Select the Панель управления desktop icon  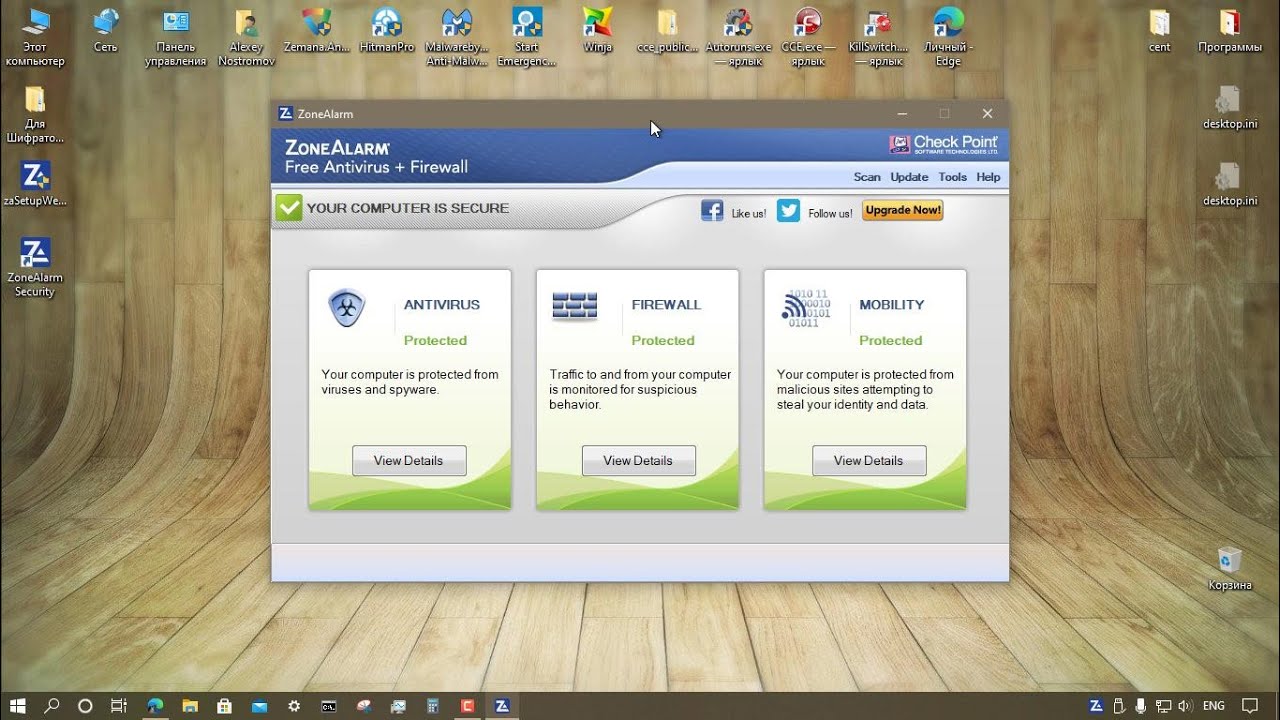176,38
